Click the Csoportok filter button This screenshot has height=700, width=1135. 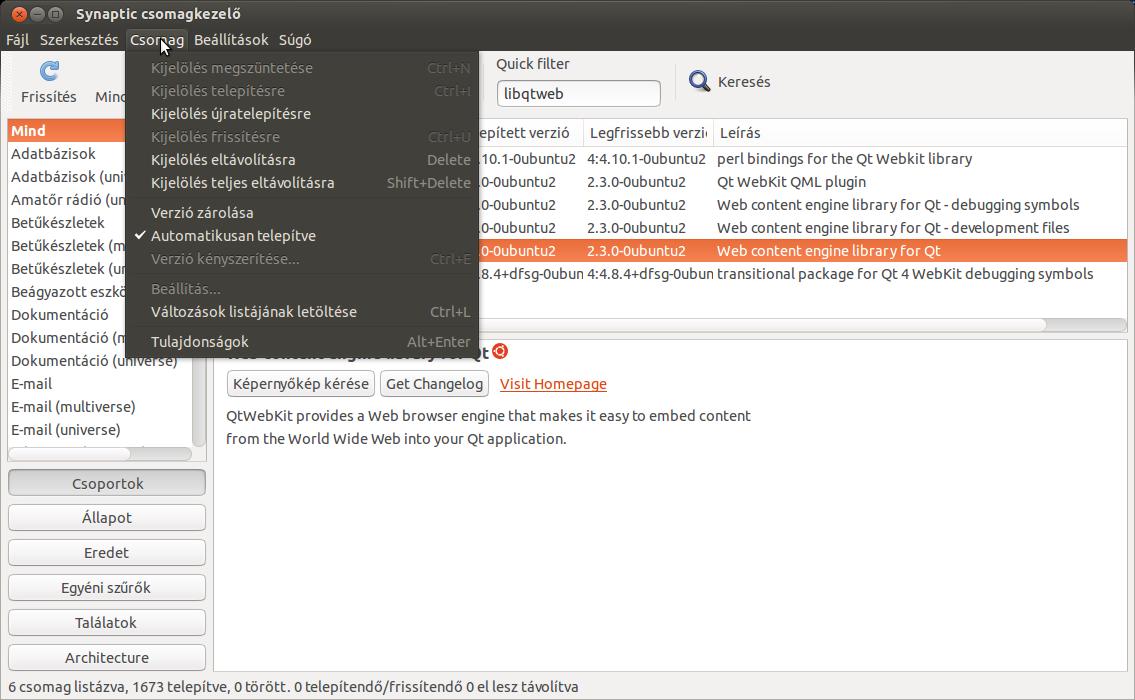pyautogui.click(x=107, y=483)
